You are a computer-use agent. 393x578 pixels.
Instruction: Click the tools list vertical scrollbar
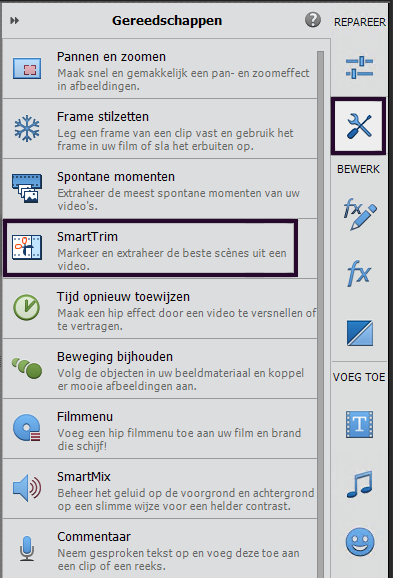[x=320, y=313]
